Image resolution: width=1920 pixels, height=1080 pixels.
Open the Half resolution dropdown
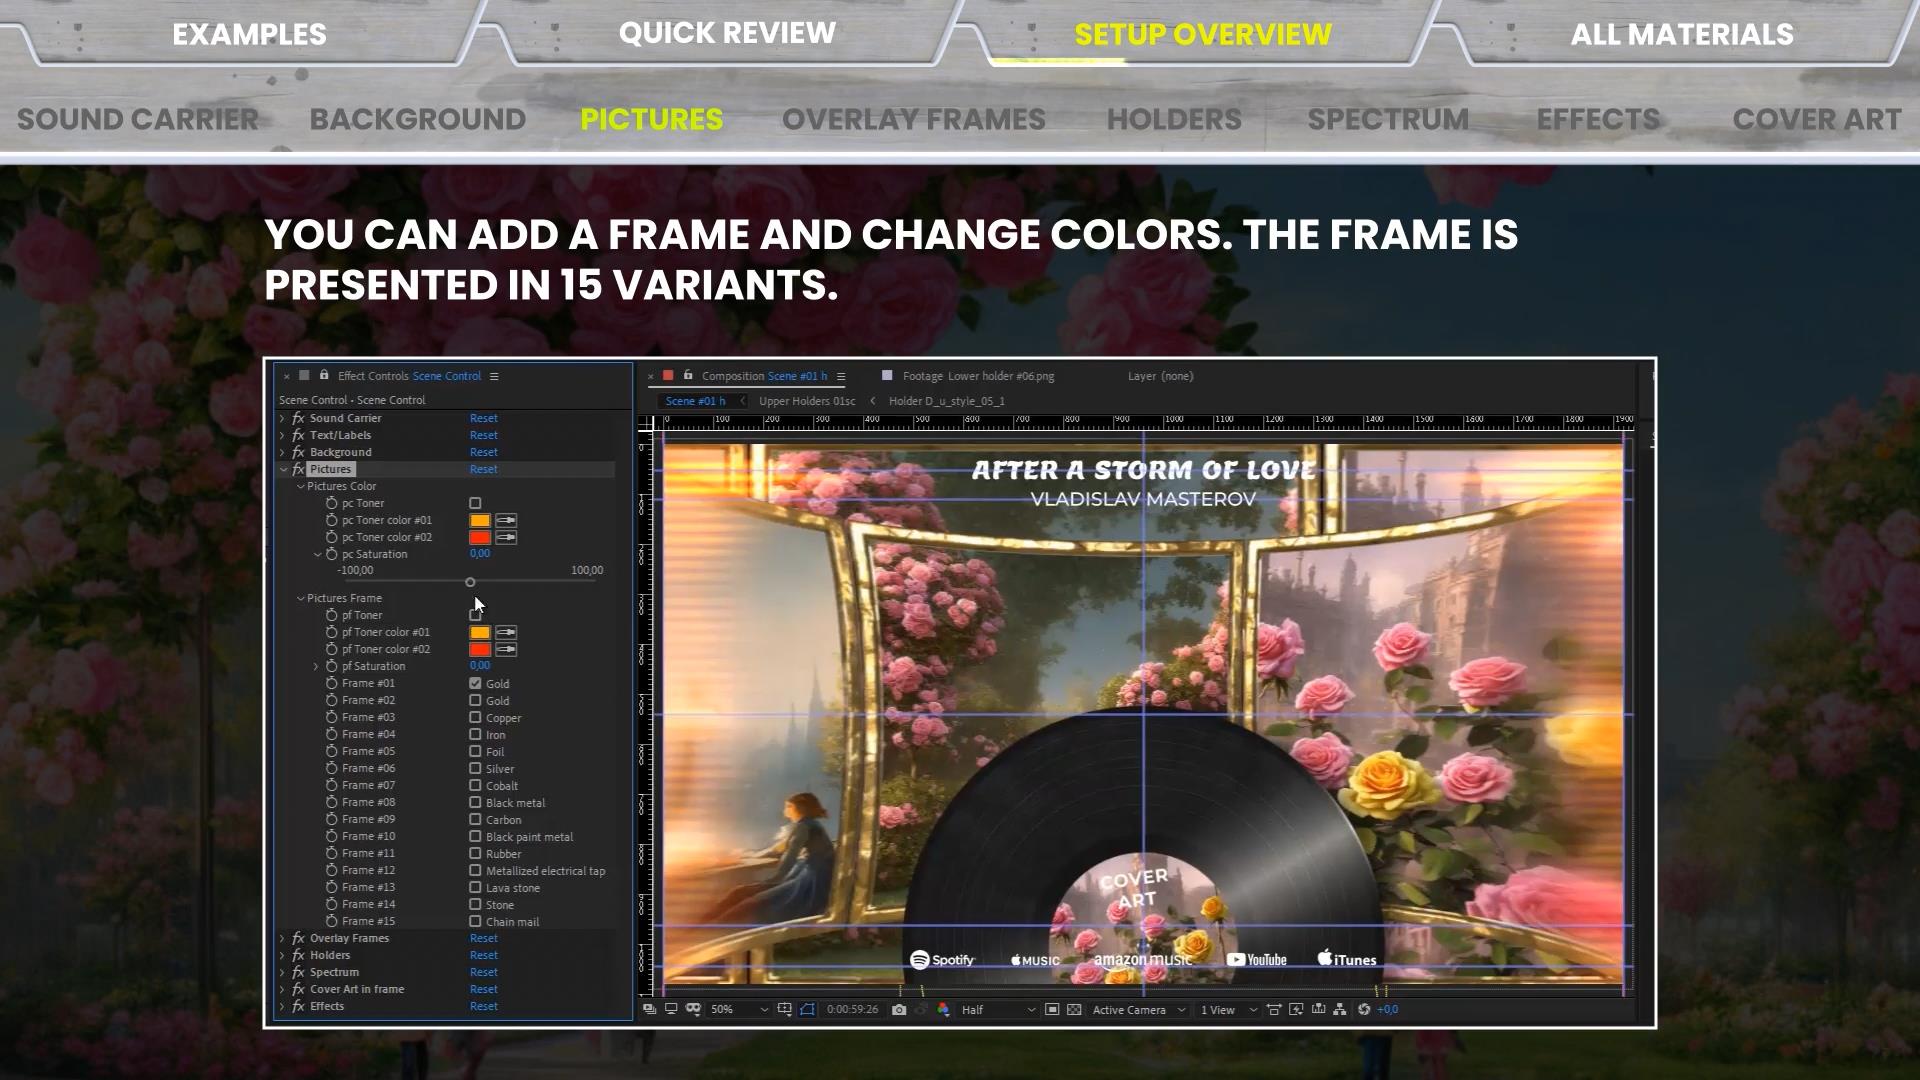click(997, 1010)
